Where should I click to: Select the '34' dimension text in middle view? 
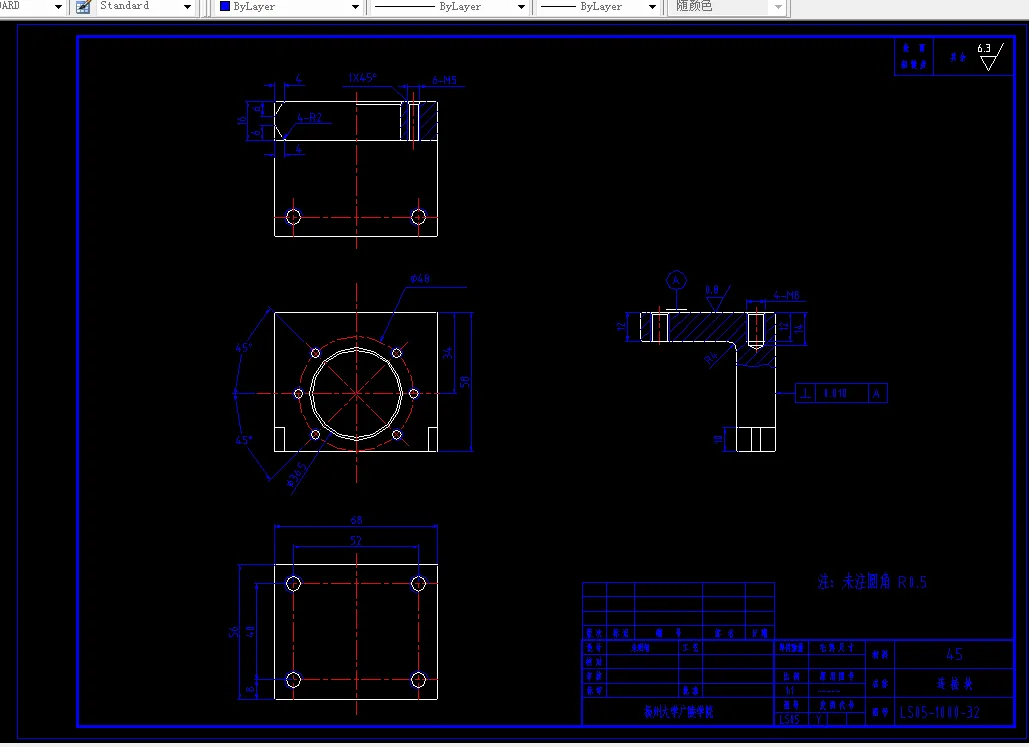[448, 352]
